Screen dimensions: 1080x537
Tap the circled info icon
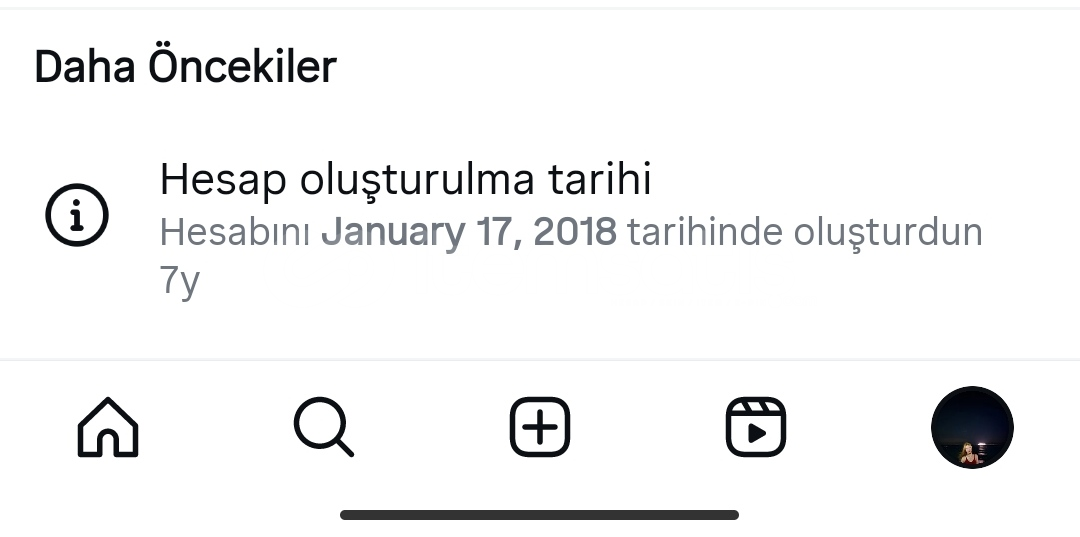tap(77, 215)
